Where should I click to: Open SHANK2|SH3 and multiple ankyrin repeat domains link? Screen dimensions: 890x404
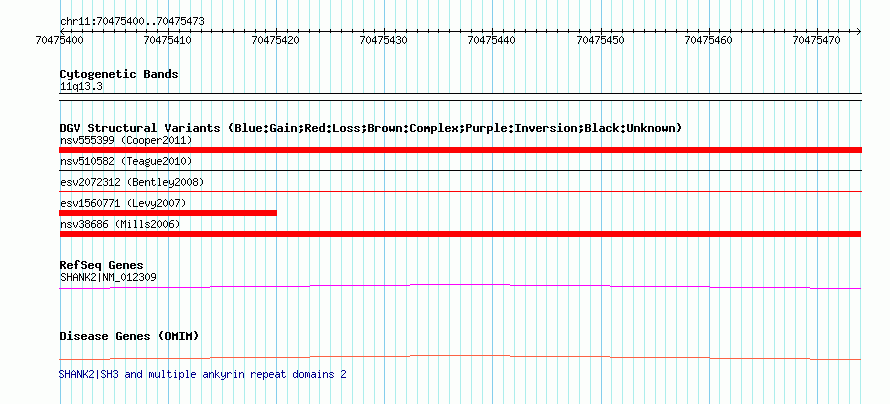coord(203,374)
